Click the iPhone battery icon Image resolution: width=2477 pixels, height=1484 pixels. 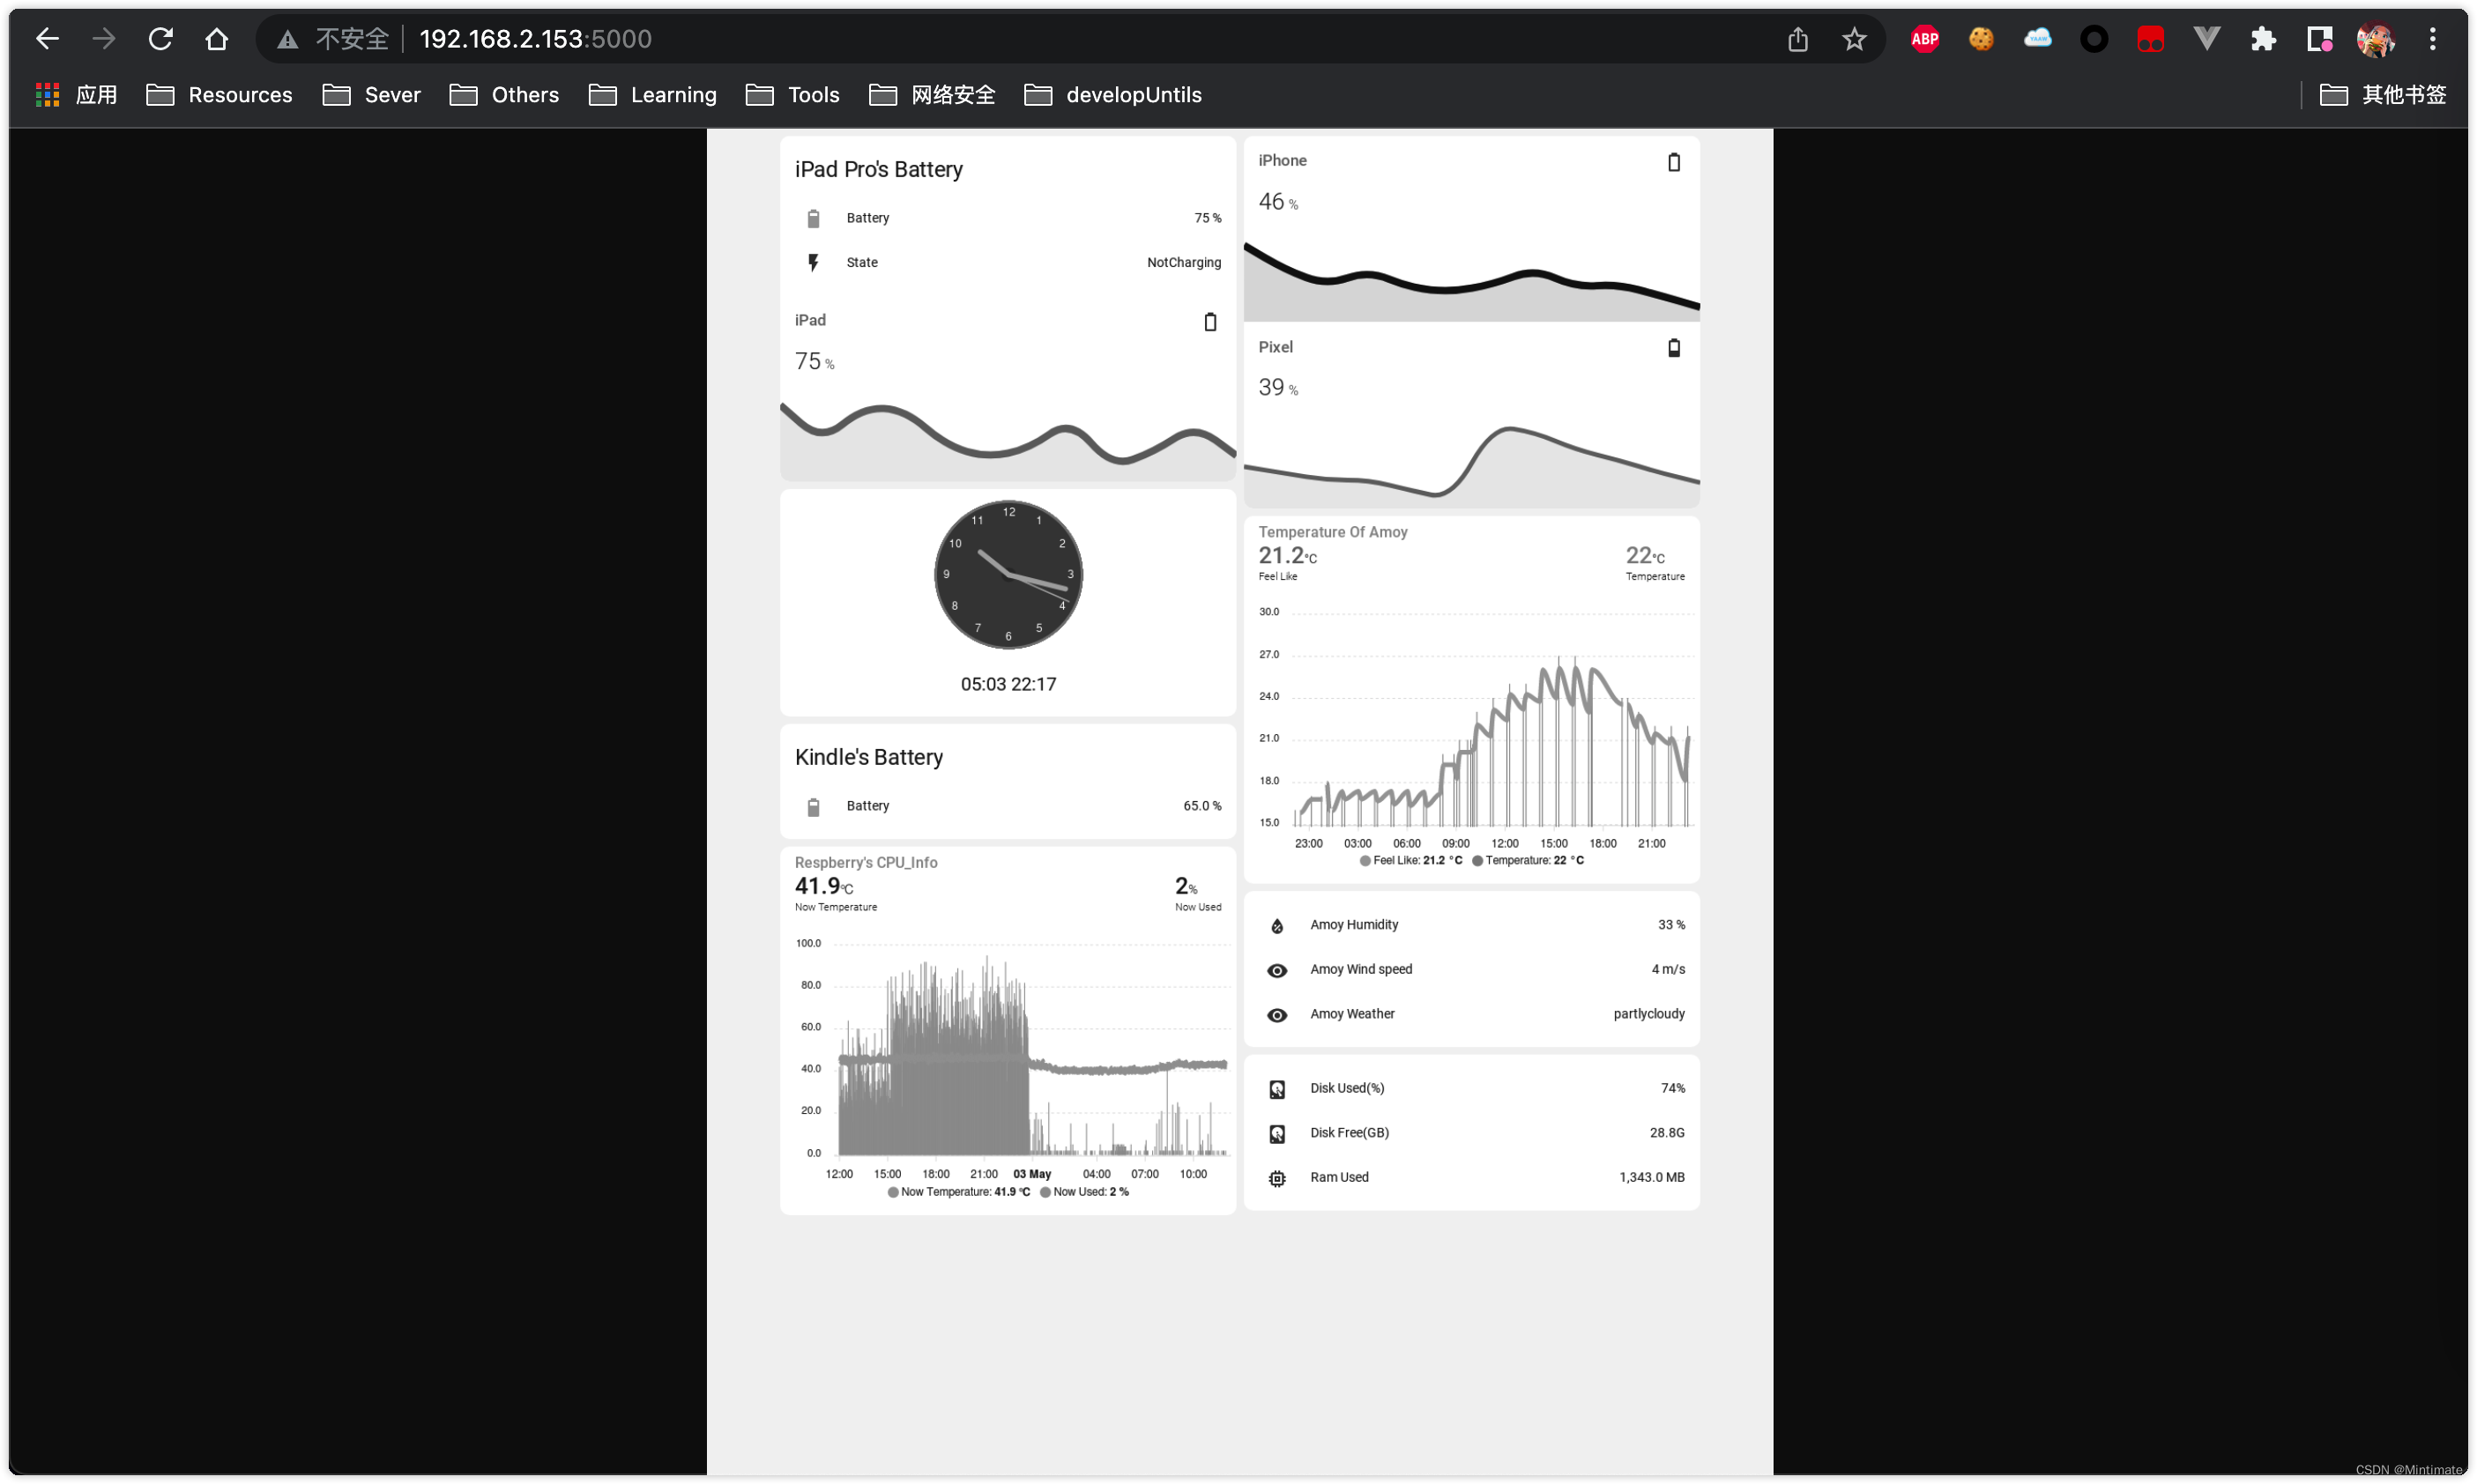point(1671,160)
